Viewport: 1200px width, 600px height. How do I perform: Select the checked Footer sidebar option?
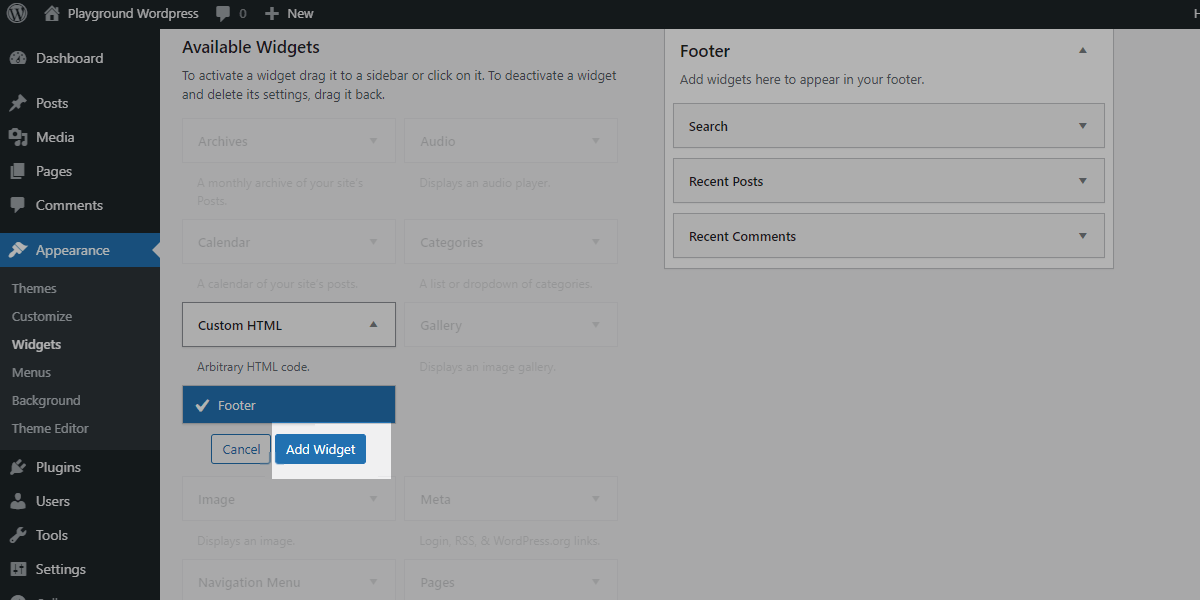tap(288, 405)
